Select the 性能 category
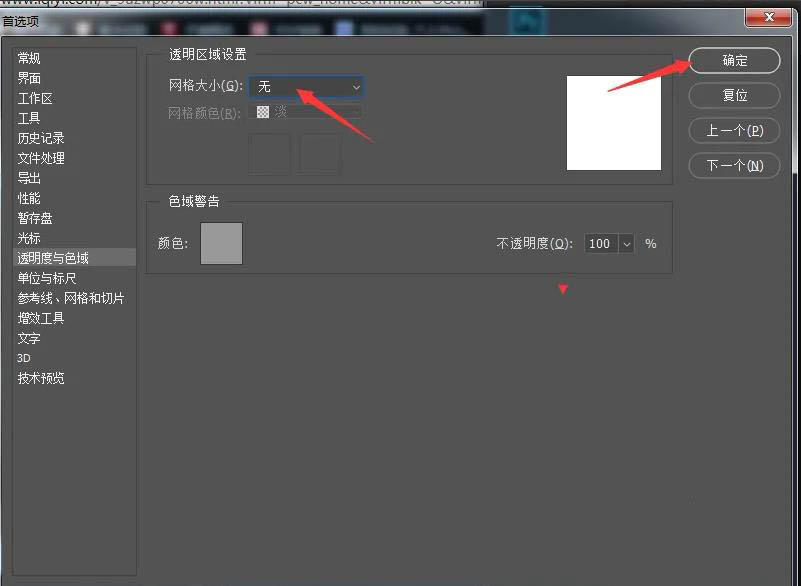Image resolution: width=801 pixels, height=586 pixels. pos(29,198)
